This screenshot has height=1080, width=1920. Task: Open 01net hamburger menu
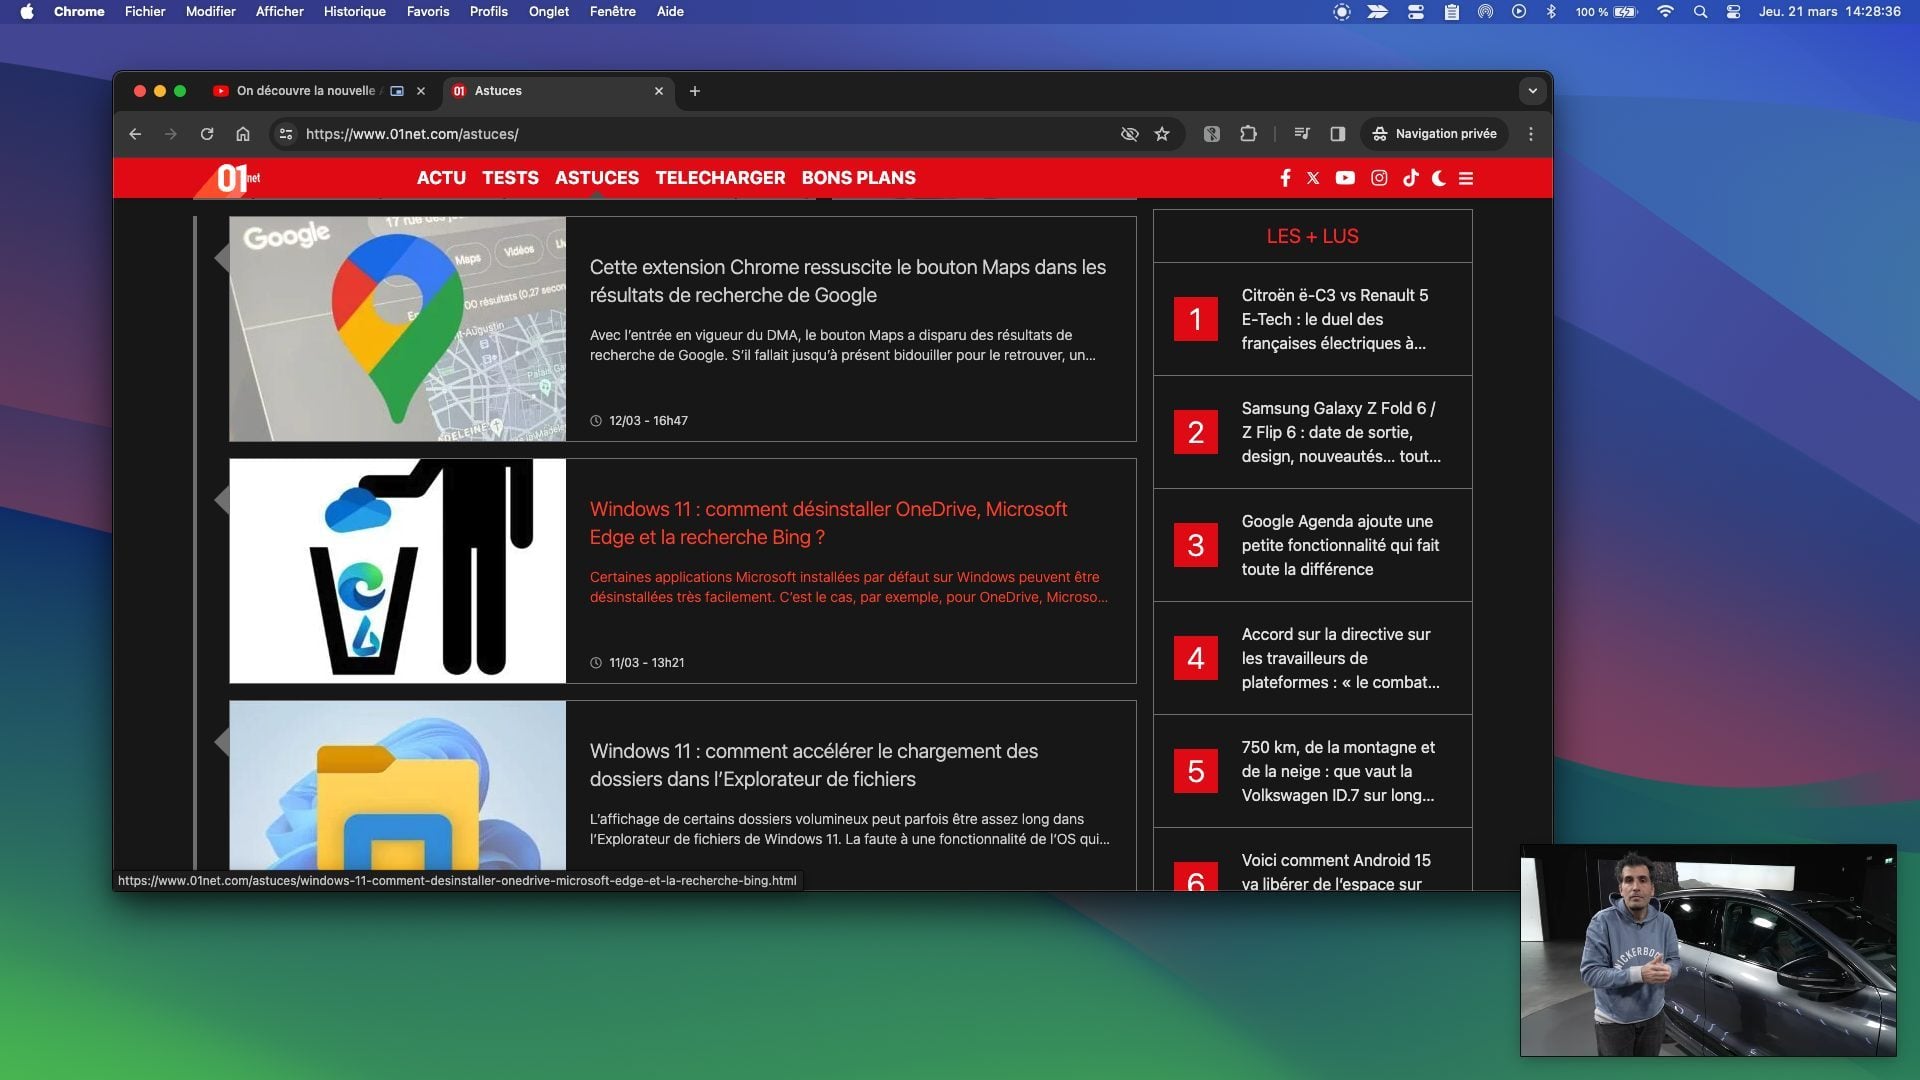pyautogui.click(x=1466, y=178)
